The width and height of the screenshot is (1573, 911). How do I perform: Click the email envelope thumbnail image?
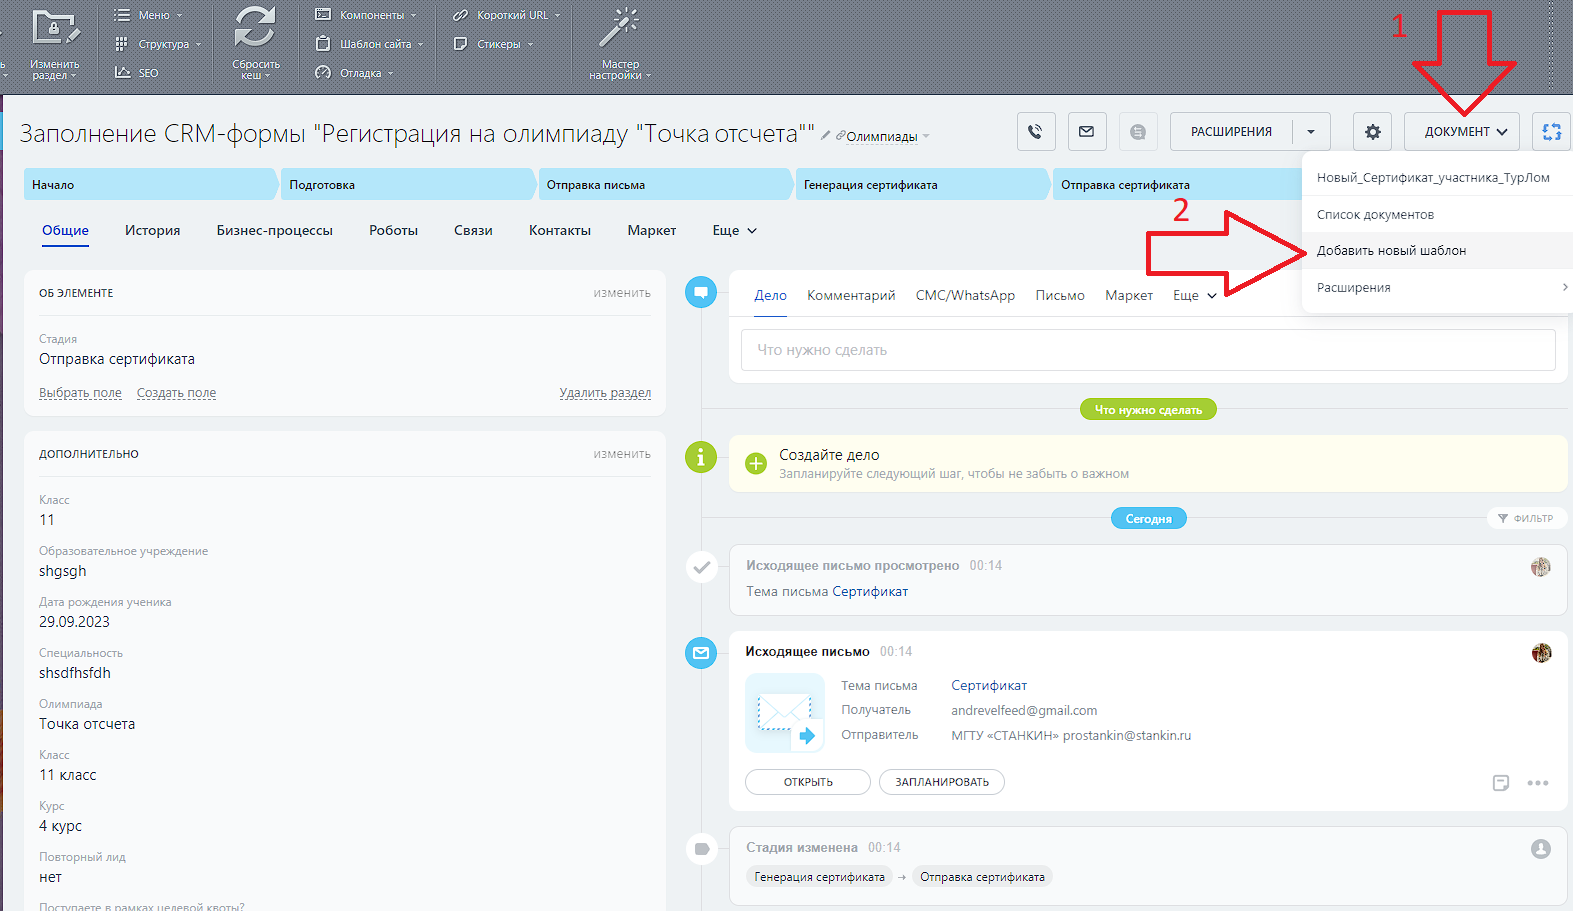[785, 713]
